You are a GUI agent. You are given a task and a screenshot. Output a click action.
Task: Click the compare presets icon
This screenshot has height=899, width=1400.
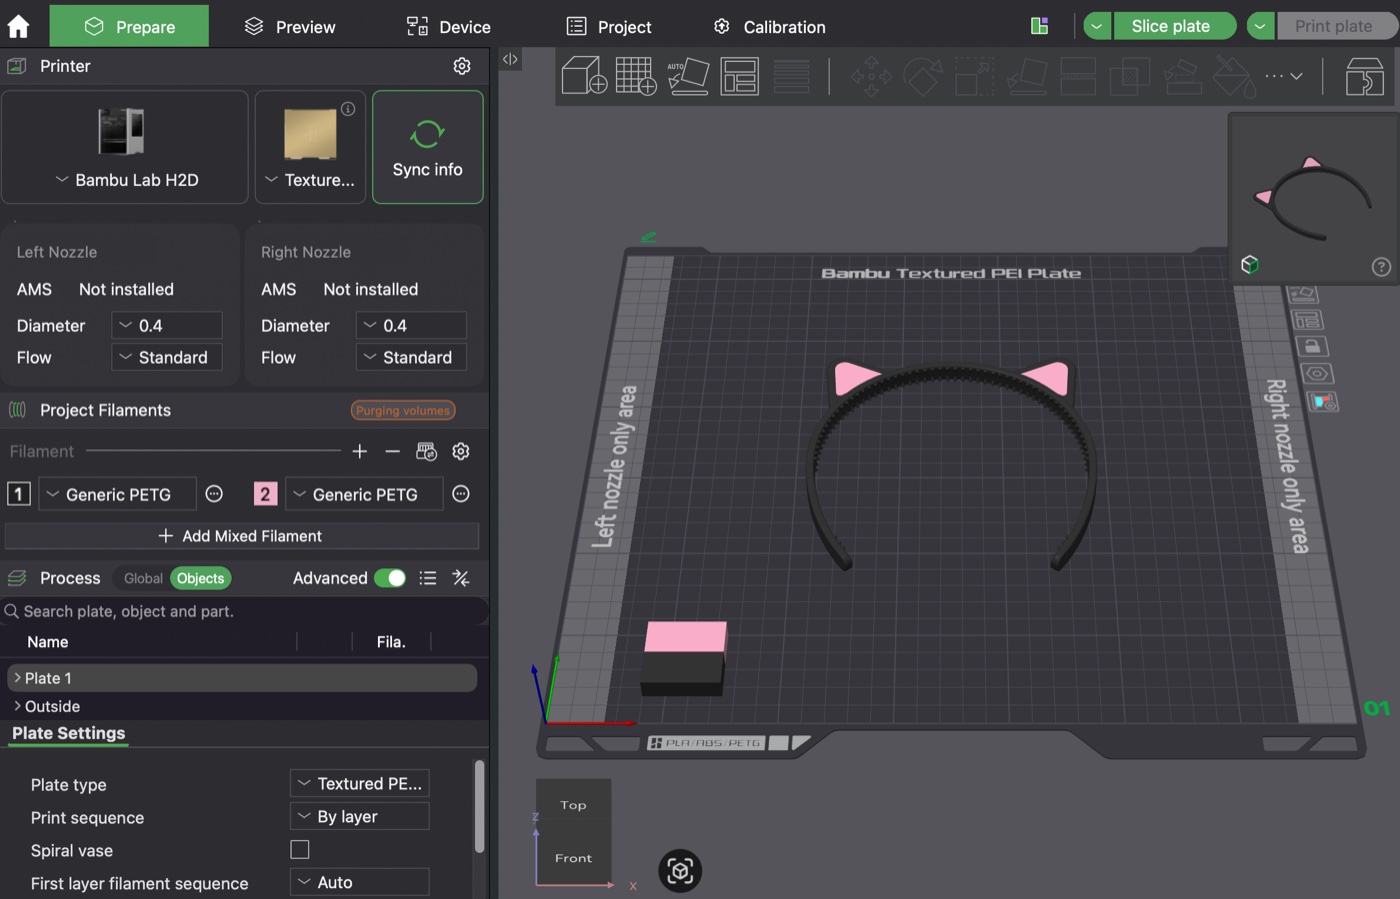click(x=461, y=578)
